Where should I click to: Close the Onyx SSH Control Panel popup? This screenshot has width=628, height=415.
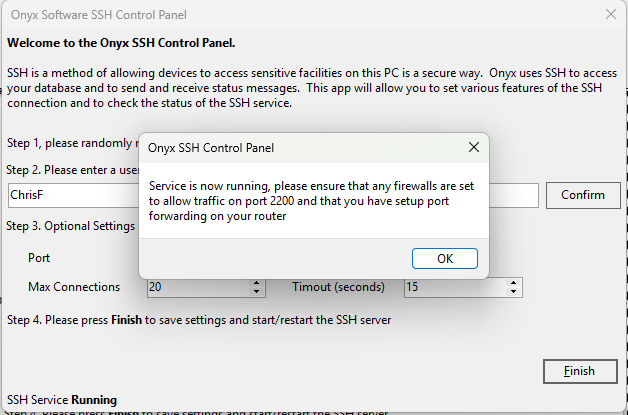pyautogui.click(x=473, y=147)
